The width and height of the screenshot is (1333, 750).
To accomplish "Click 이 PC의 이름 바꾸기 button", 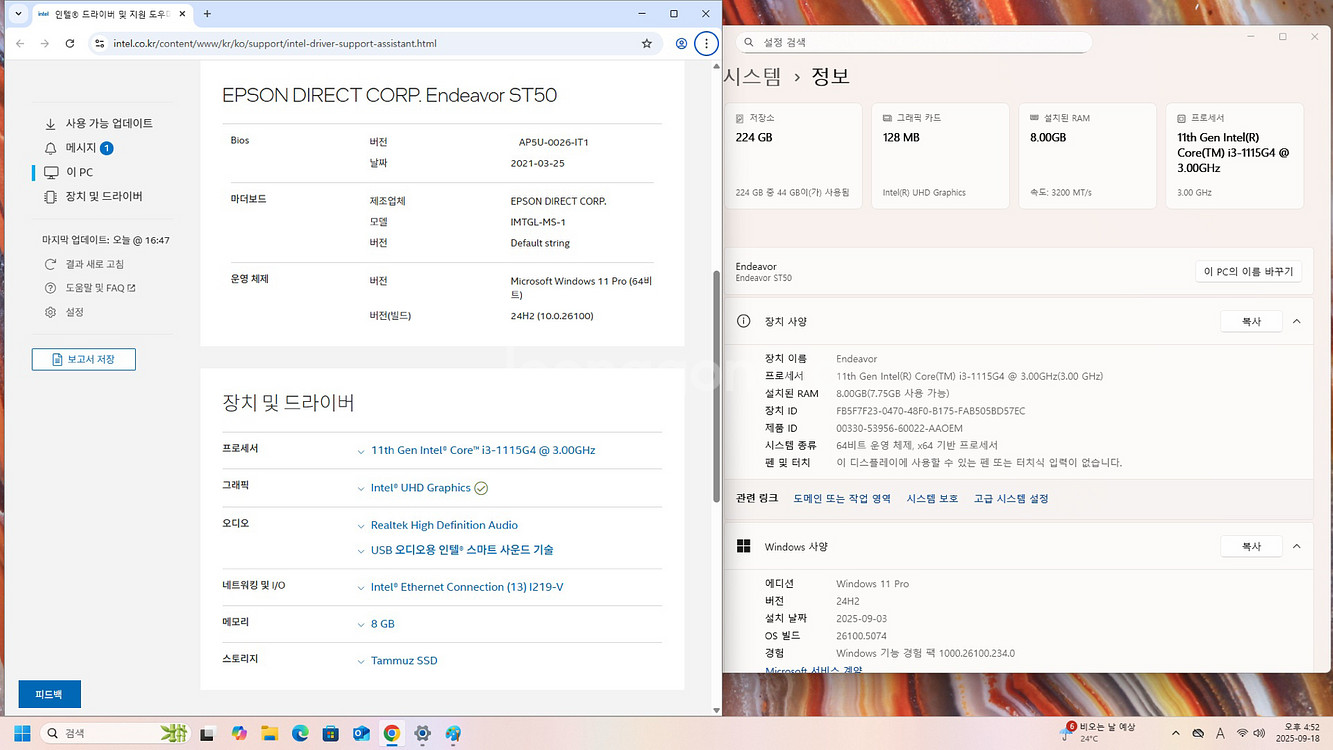I will [1248, 272].
